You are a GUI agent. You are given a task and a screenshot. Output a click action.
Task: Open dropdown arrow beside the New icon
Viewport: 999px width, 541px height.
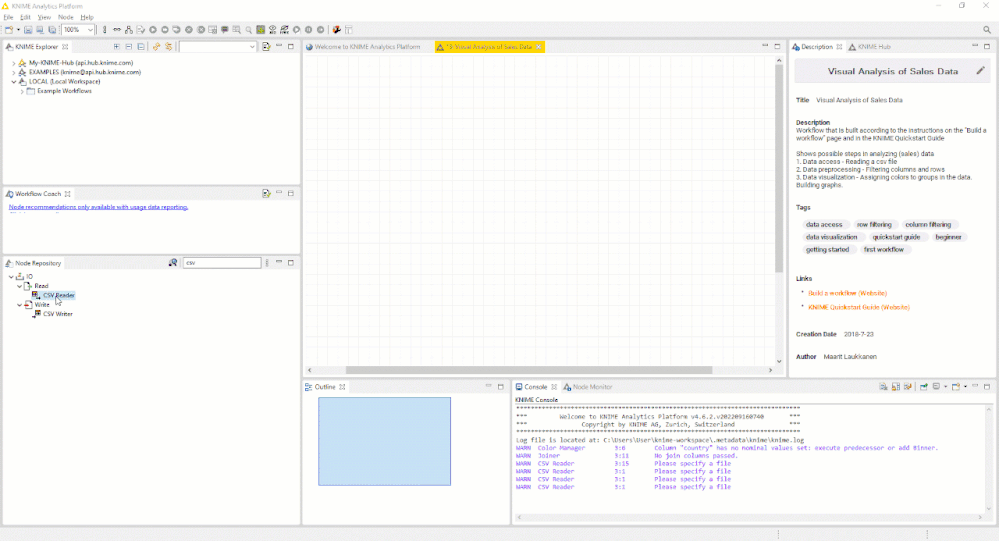[18, 30]
